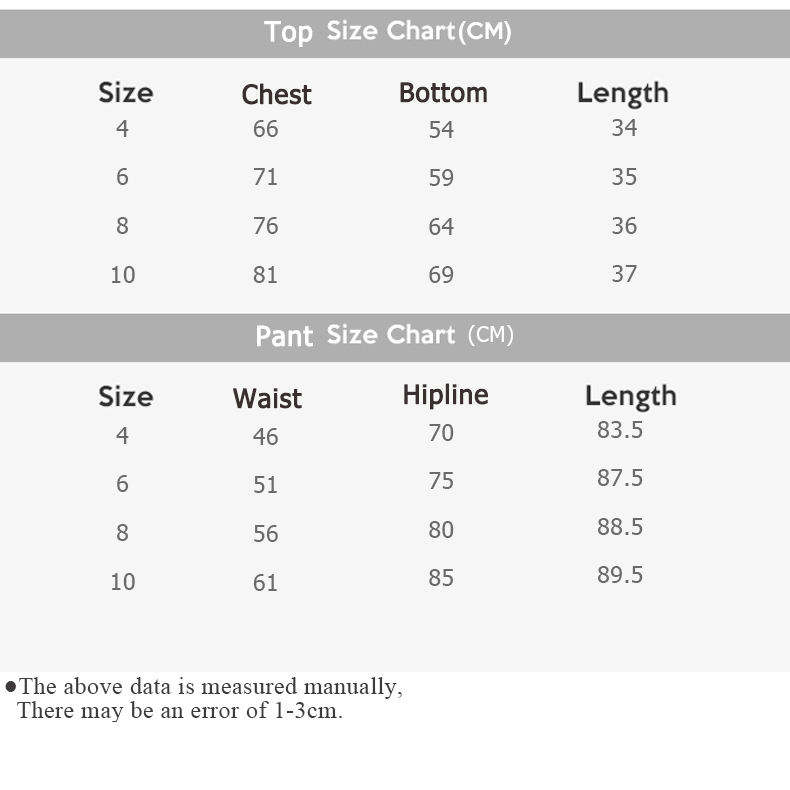Viewport: 790px width, 790px height.
Task: Click pant length value 83.5
Action: click(620, 430)
